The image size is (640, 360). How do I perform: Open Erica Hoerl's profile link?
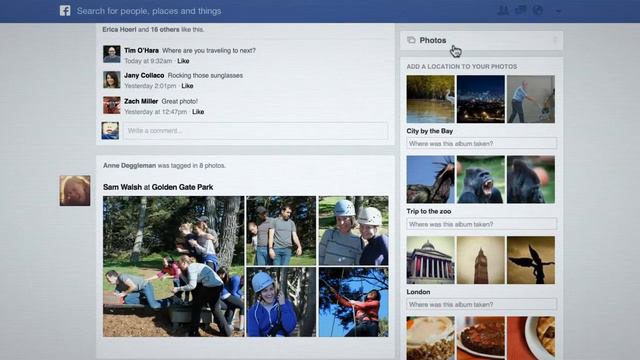pyautogui.click(x=119, y=29)
